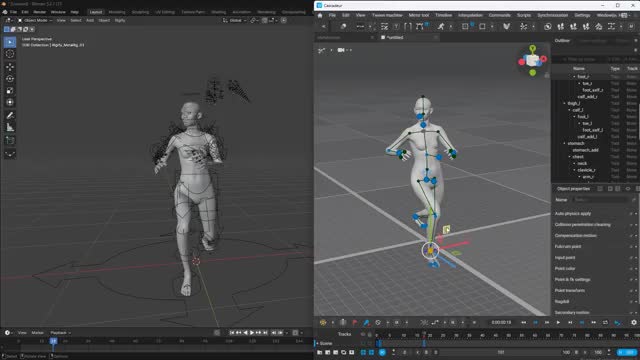Screen dimensions: 640x360
Task: Click Marker in Blender timeline header
Action: (38, 333)
